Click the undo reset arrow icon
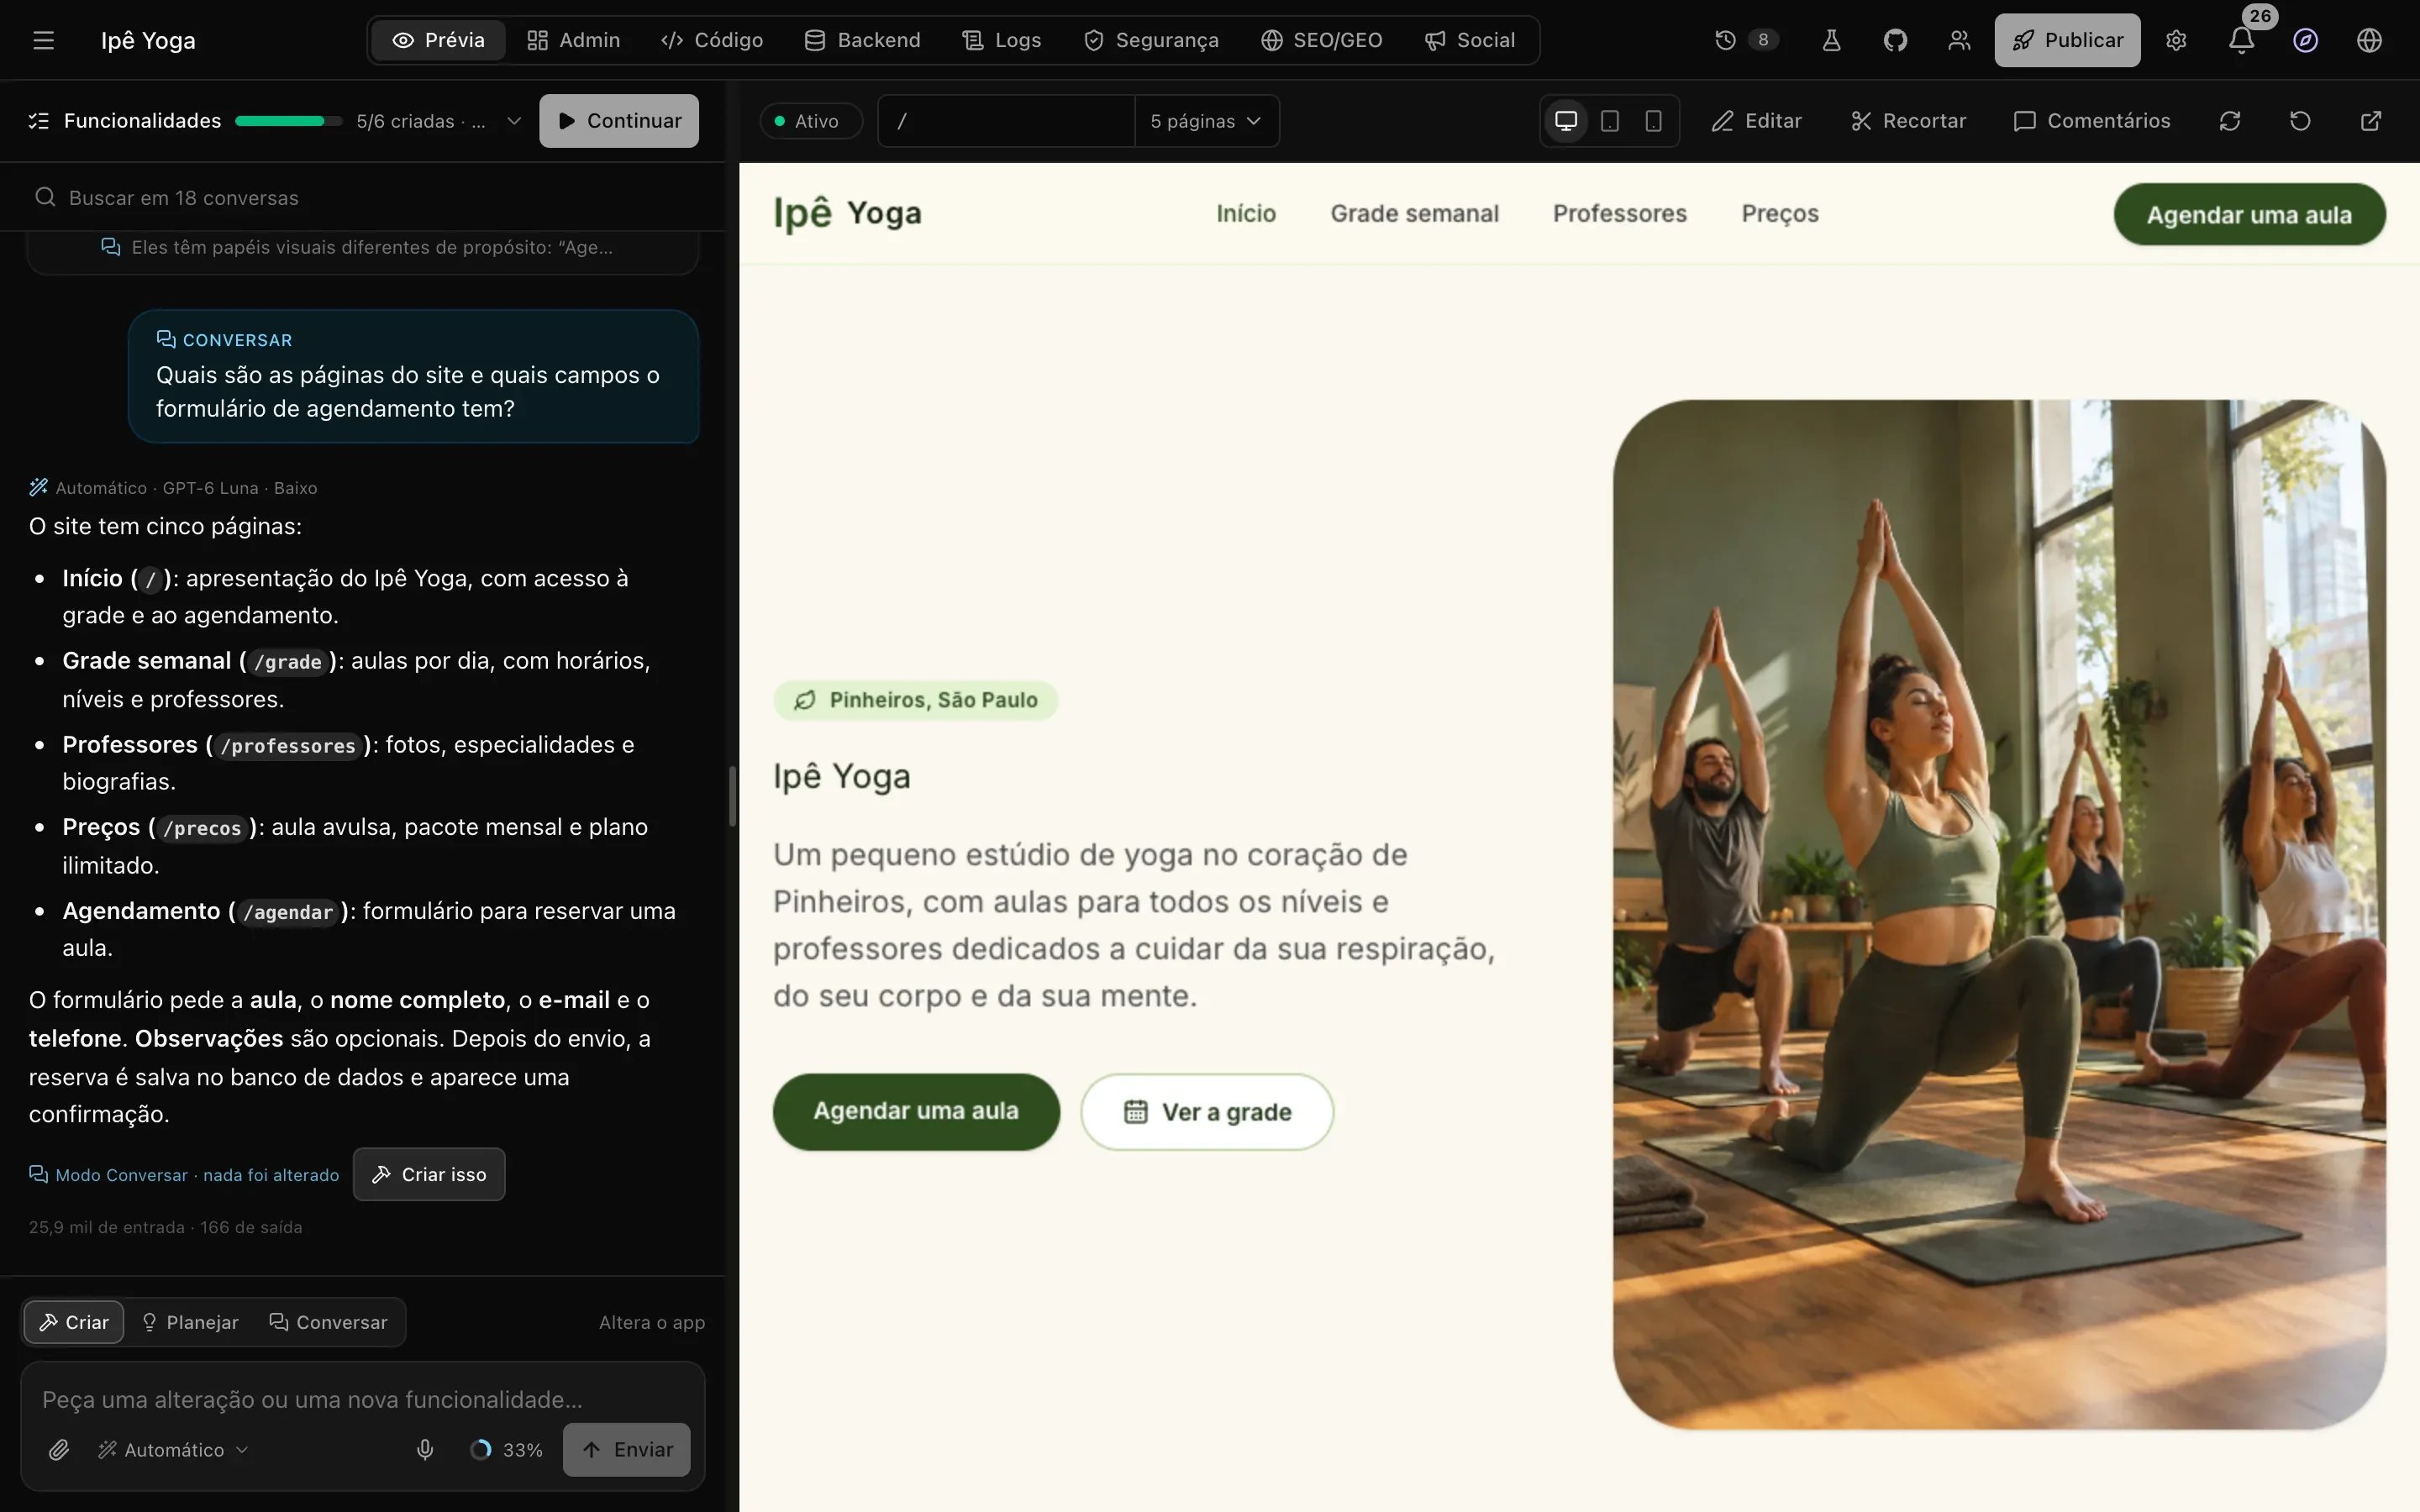Screen dimensions: 2420x1512 [2300, 121]
